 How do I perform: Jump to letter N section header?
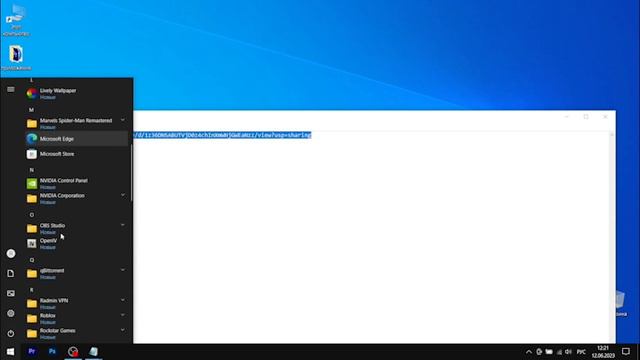[31, 170]
